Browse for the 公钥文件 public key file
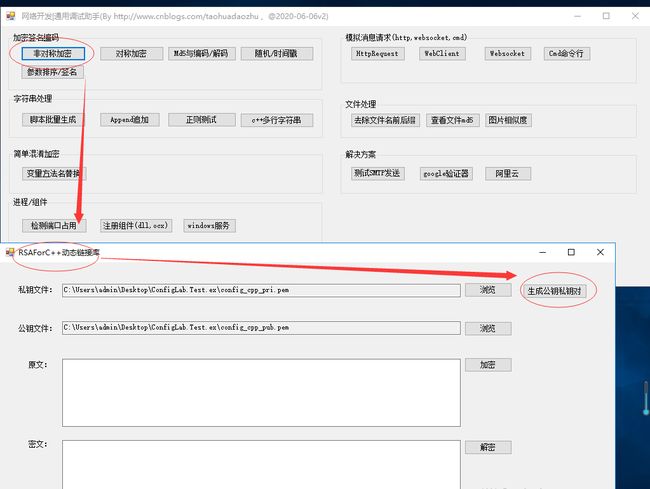 click(488, 329)
